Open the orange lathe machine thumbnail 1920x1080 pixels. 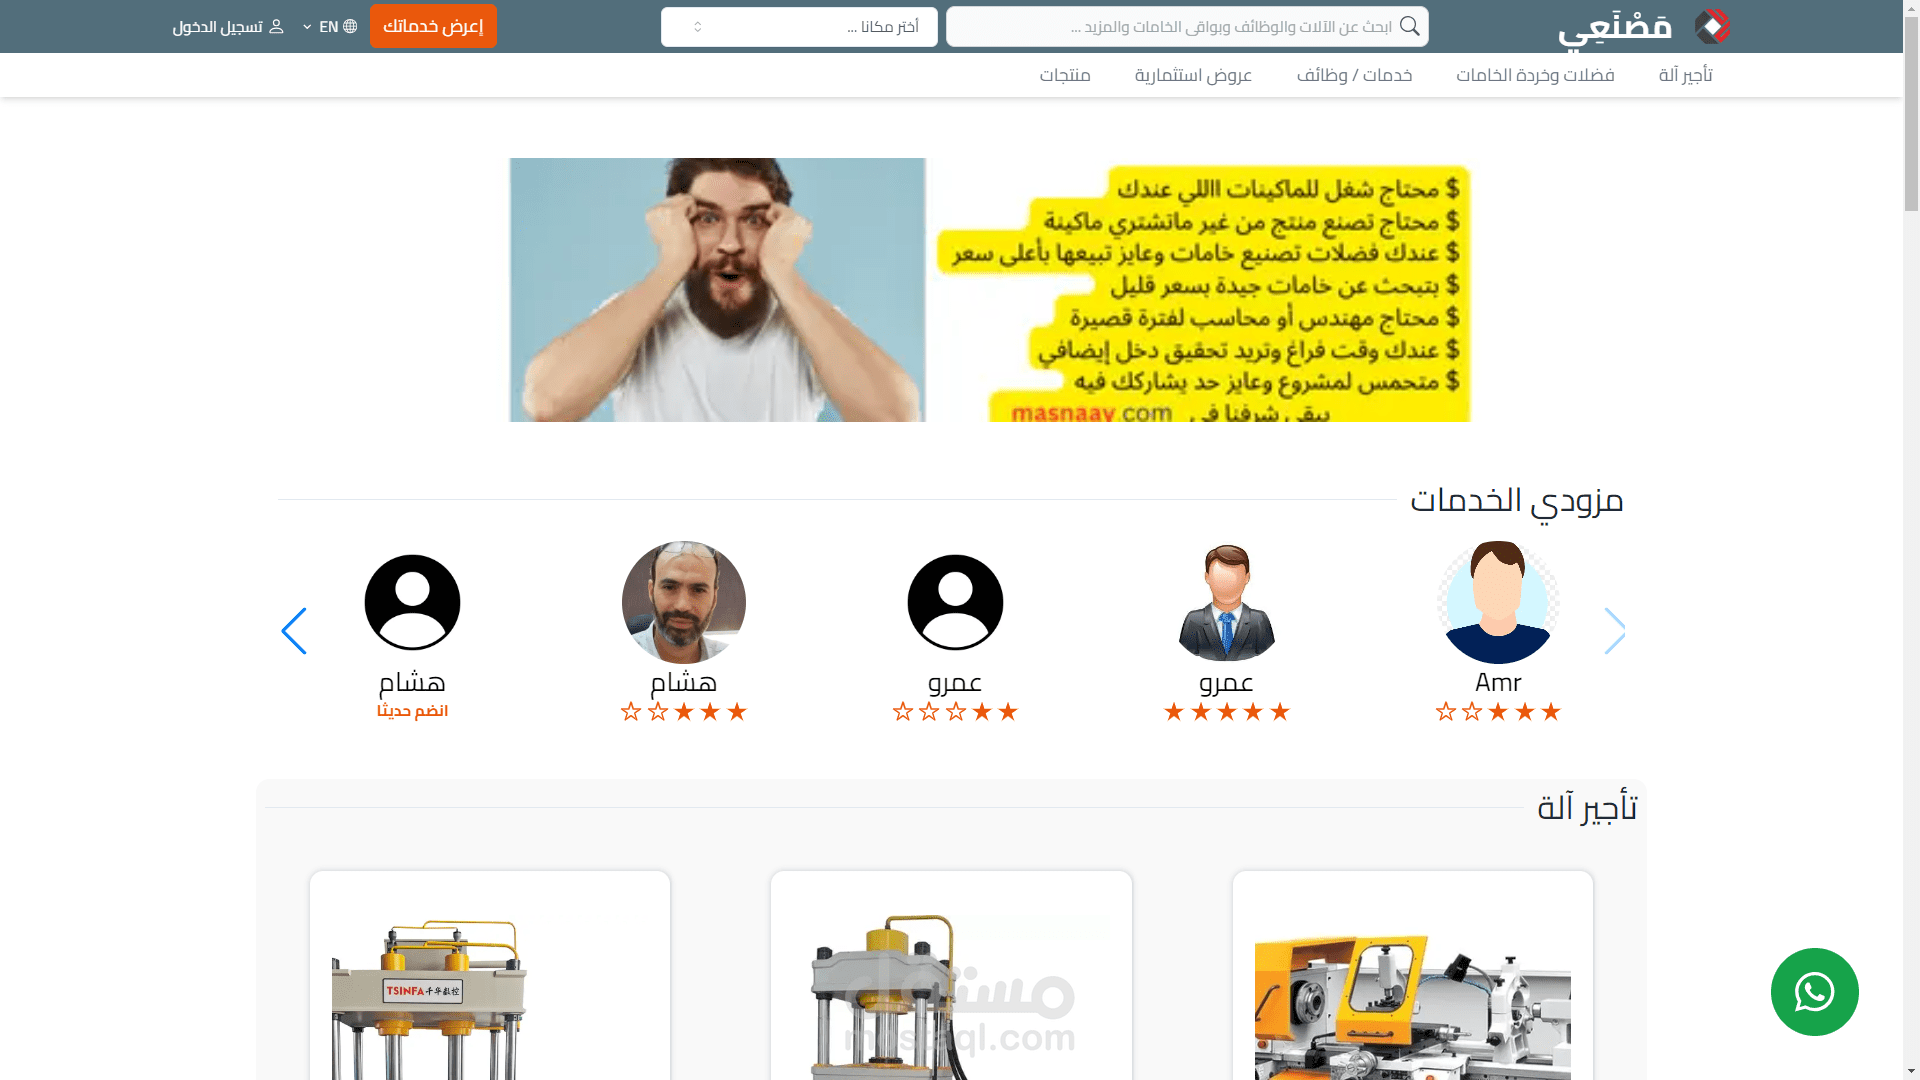pyautogui.click(x=1412, y=1005)
